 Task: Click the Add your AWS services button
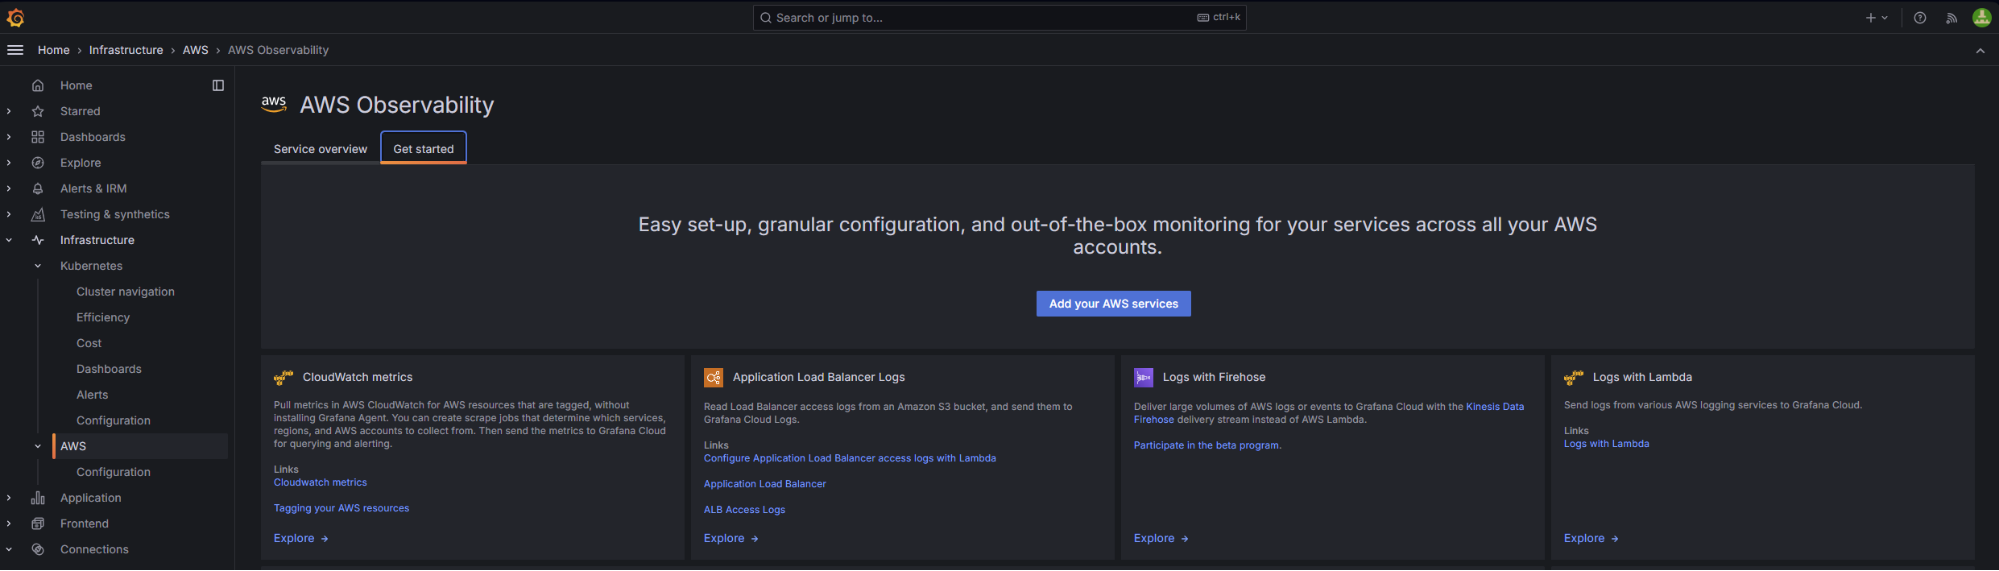point(1113,304)
